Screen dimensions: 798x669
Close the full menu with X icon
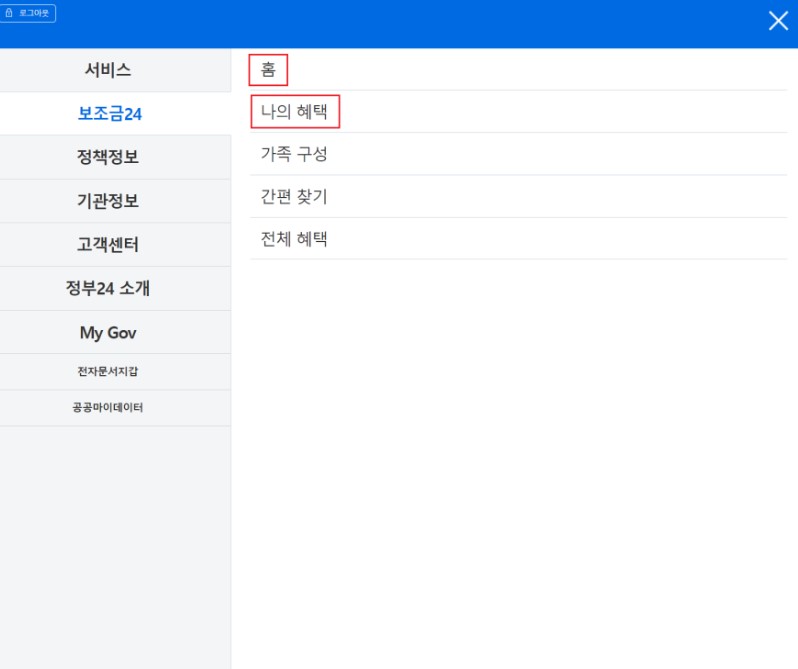pos(778,21)
